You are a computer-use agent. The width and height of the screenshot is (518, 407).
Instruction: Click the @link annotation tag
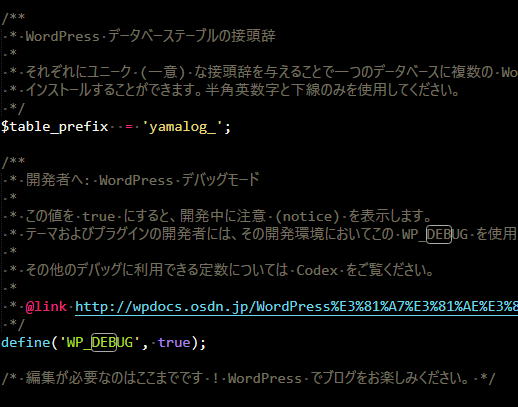click(x=46, y=306)
